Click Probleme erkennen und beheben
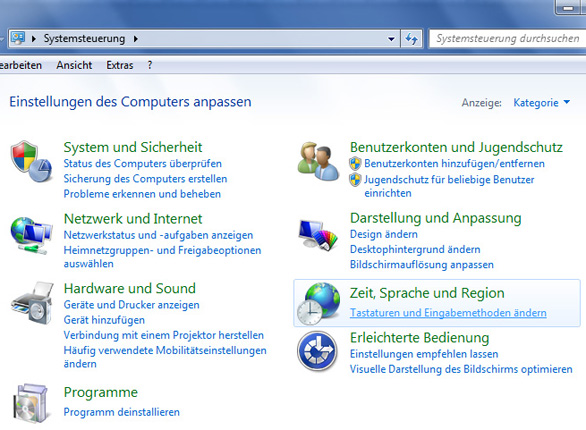Viewport: 586px width, 430px height. tap(142, 194)
